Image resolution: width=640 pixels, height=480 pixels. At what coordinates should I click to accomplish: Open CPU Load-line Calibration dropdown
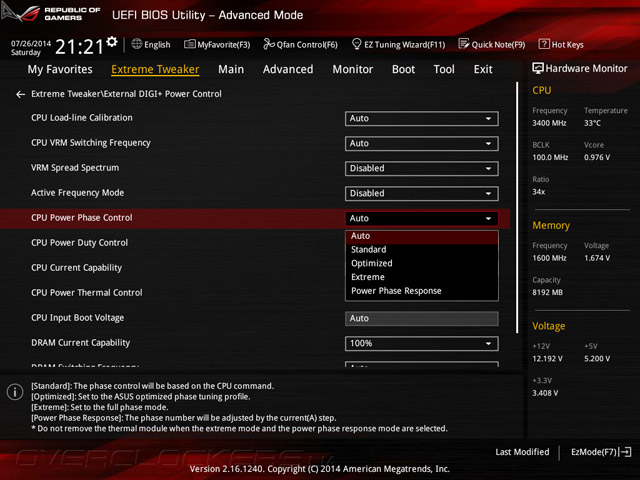pos(422,119)
